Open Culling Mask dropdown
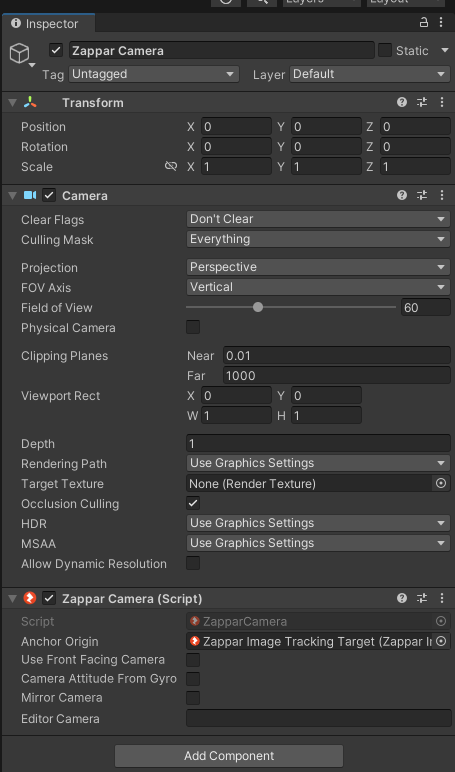This screenshot has height=772, width=455. (318, 239)
